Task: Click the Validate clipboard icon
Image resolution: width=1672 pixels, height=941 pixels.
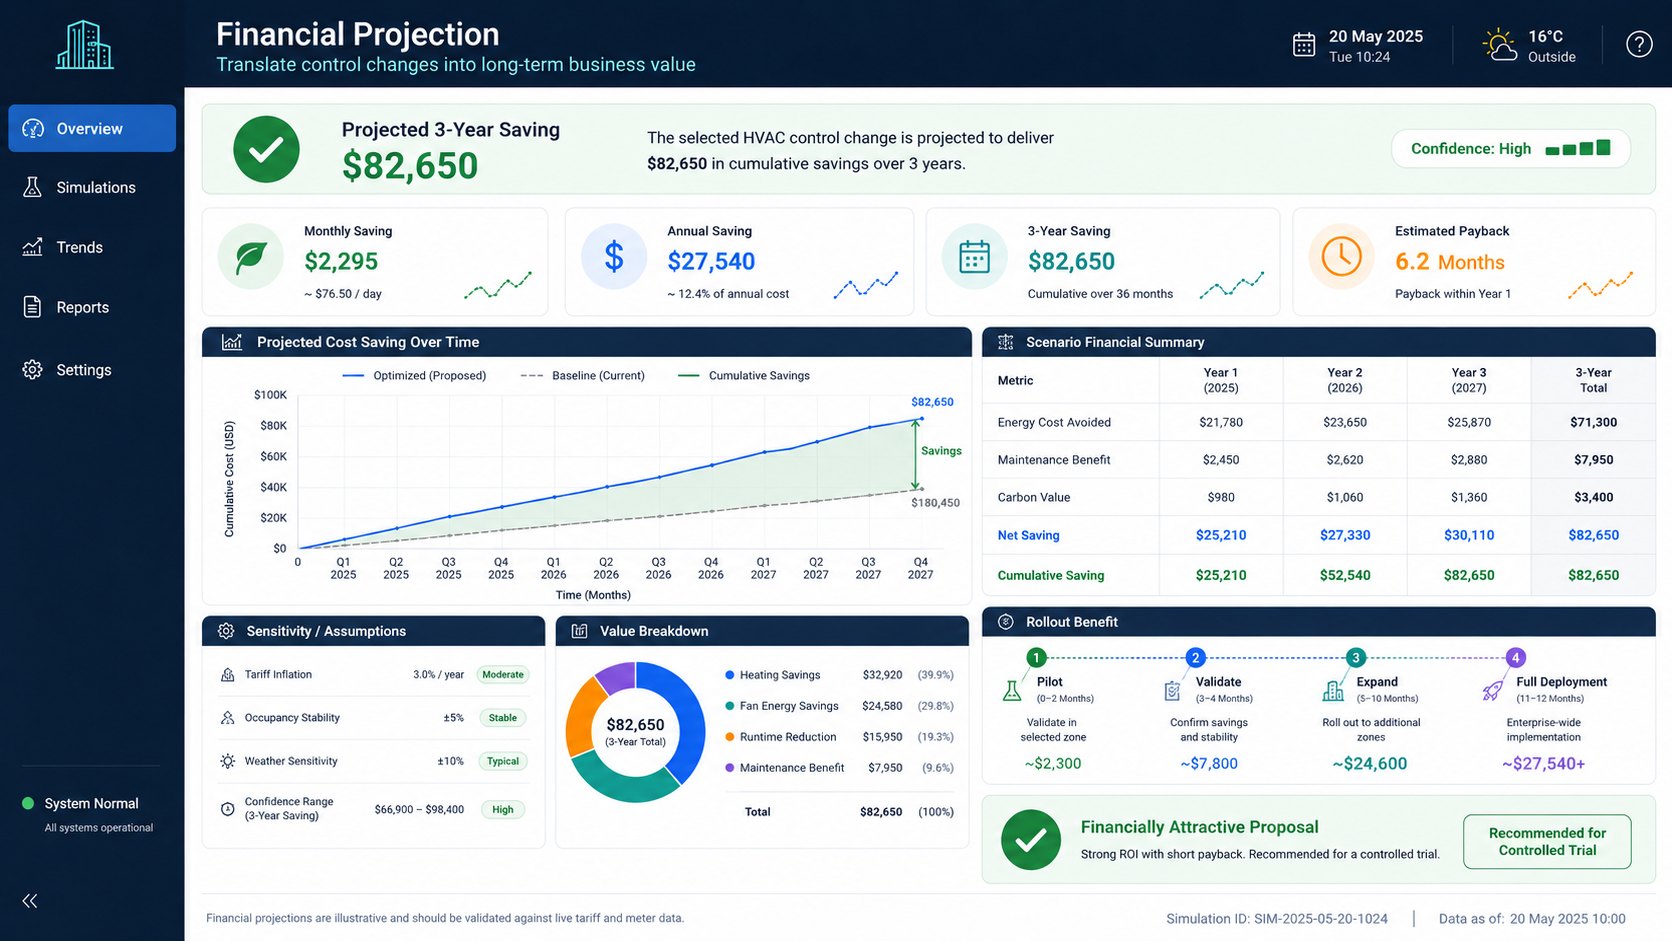Action: point(1173,690)
